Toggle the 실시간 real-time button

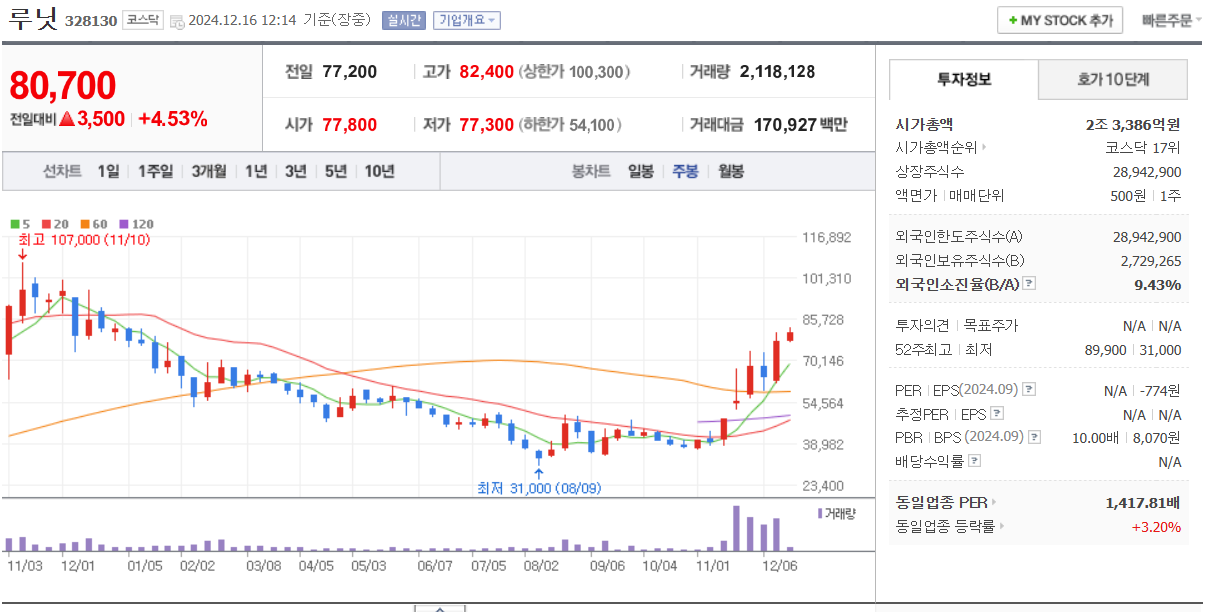[x=403, y=20]
